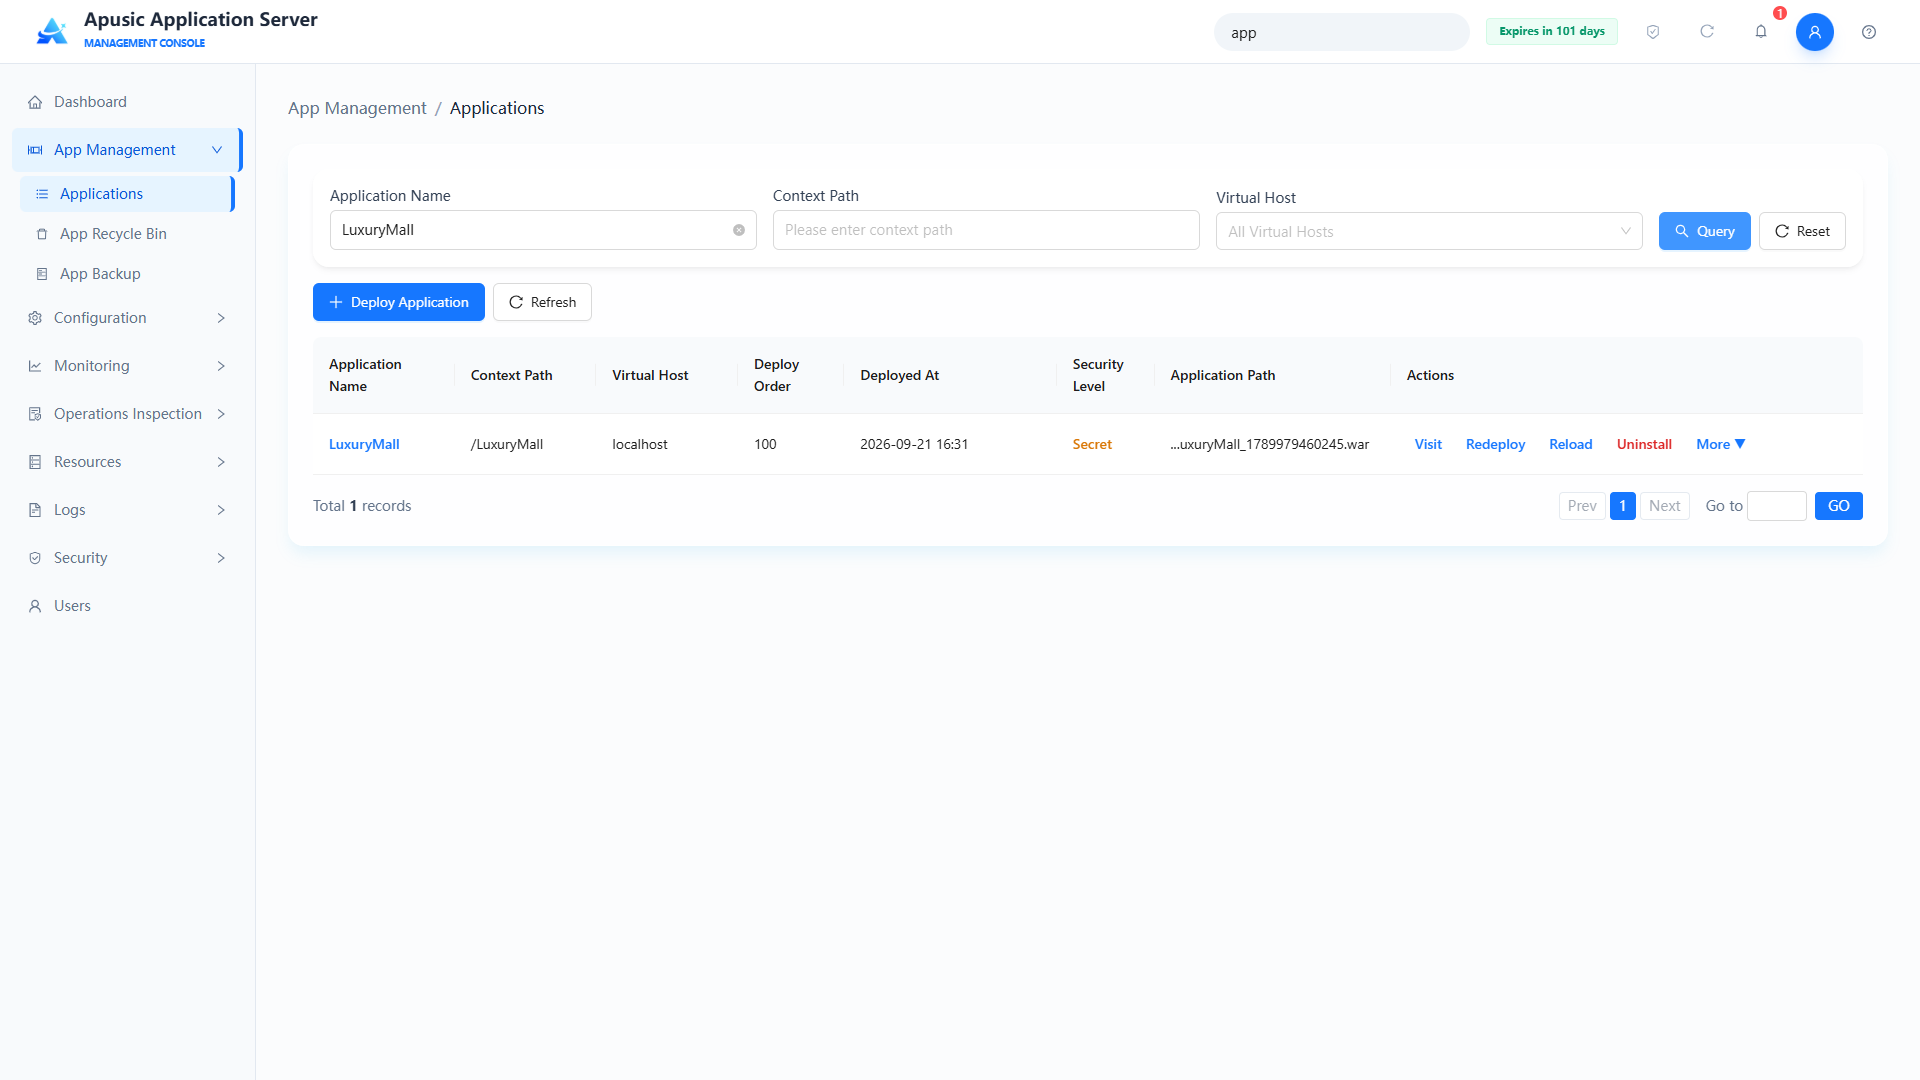Click the Security shield icon in sidebar
This screenshot has width=1920, height=1080.
[x=35, y=558]
